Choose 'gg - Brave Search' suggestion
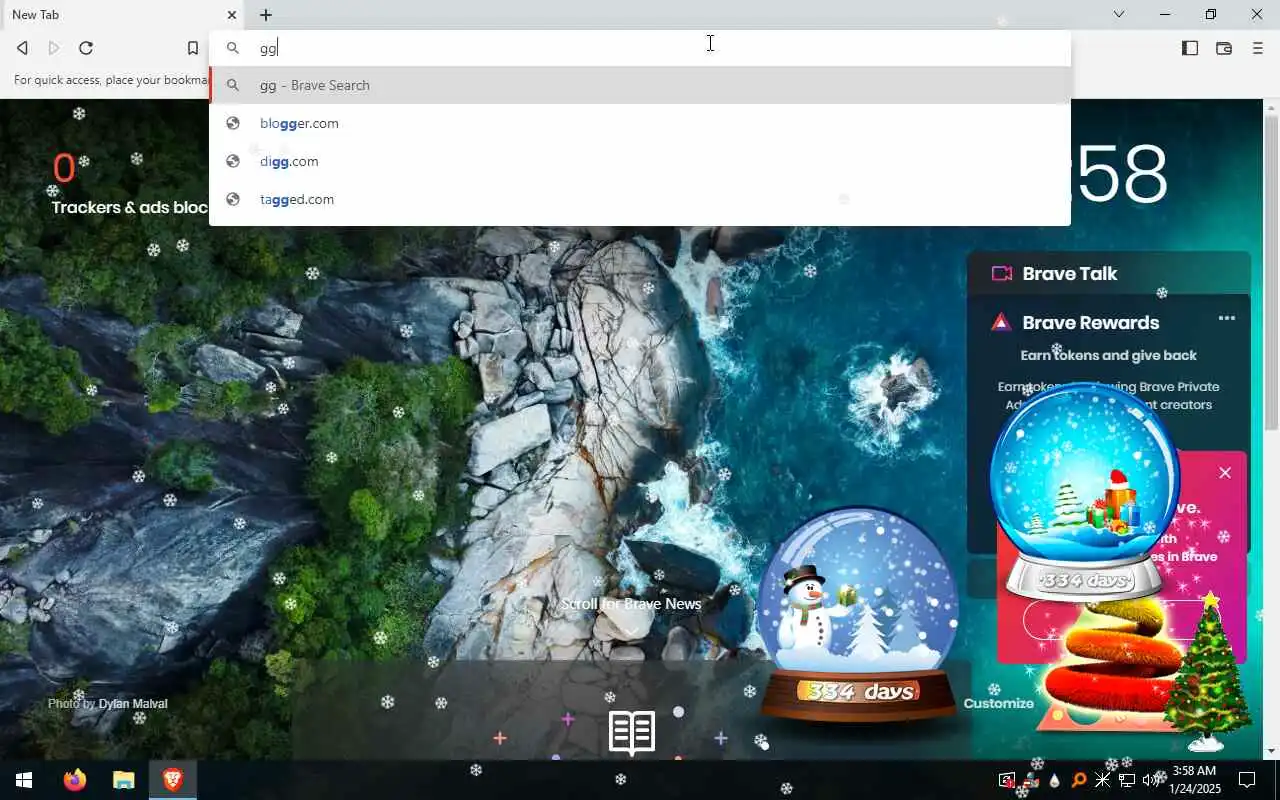The height and width of the screenshot is (800, 1280). [640, 85]
